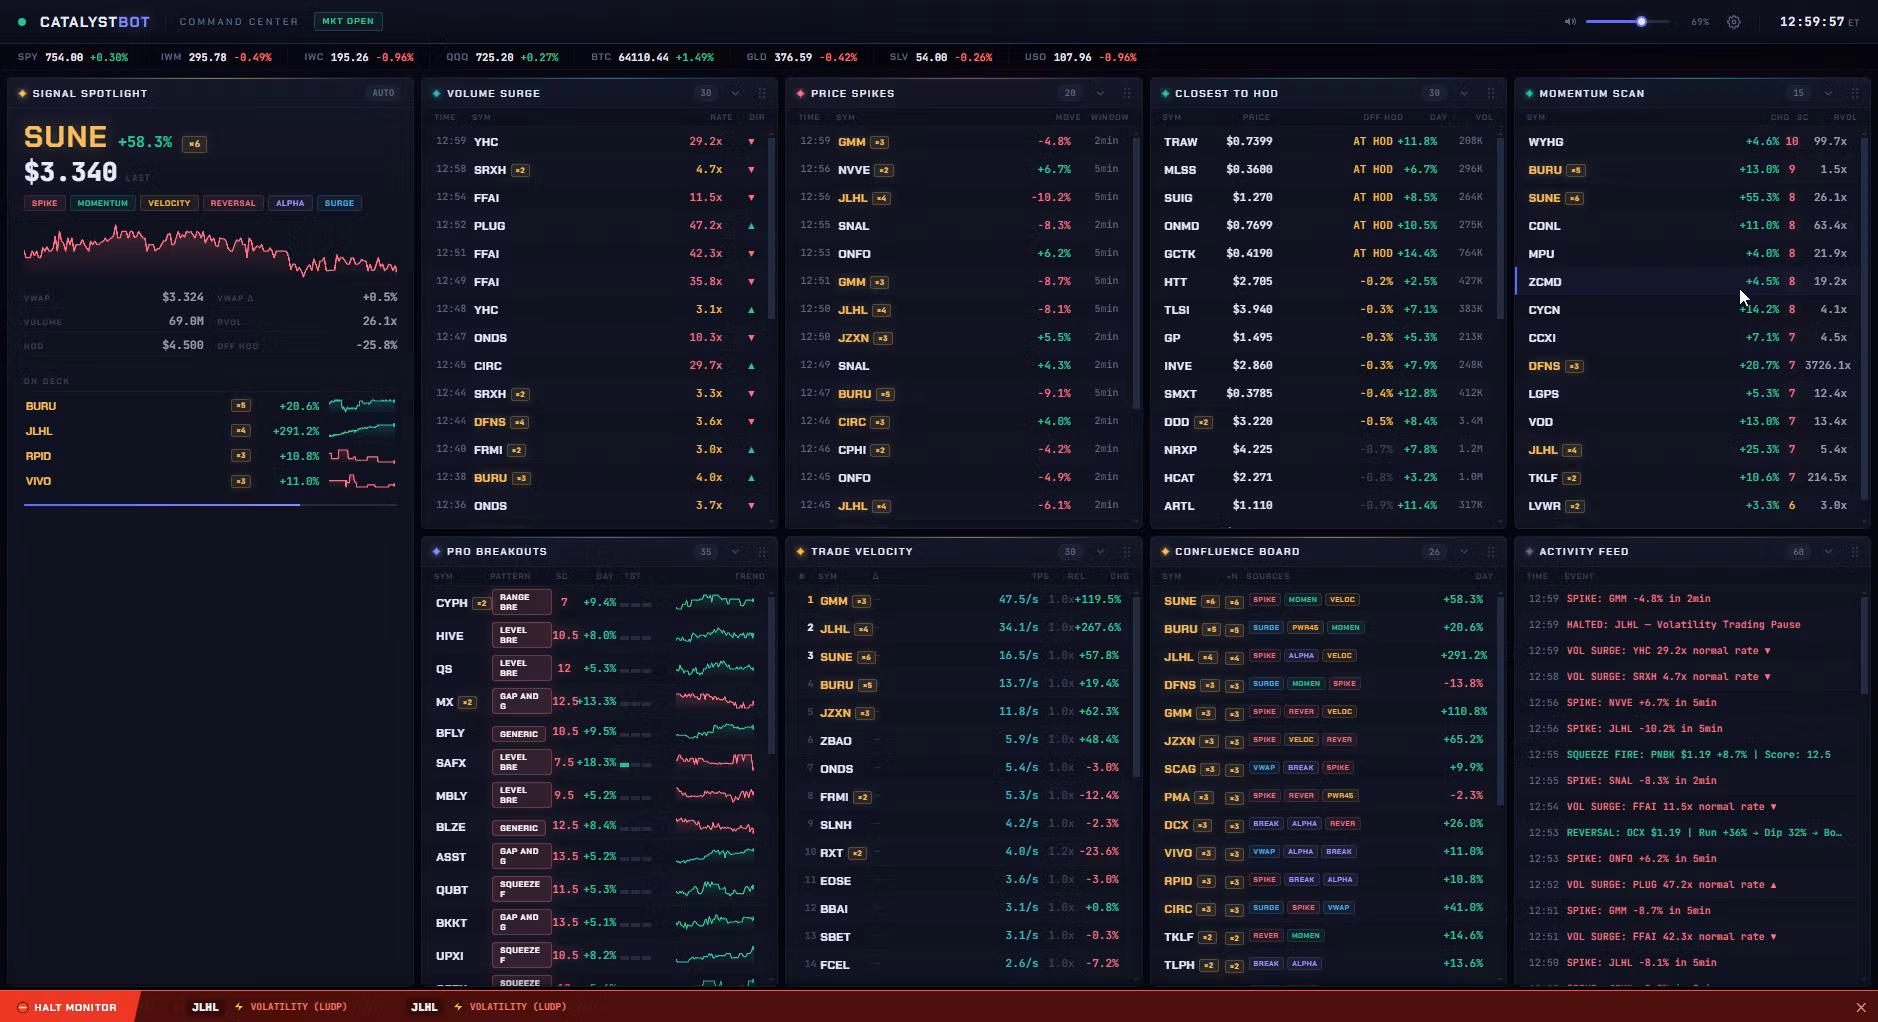The height and width of the screenshot is (1022, 1878).
Task: Open the settings gear icon
Action: [x=1734, y=21]
